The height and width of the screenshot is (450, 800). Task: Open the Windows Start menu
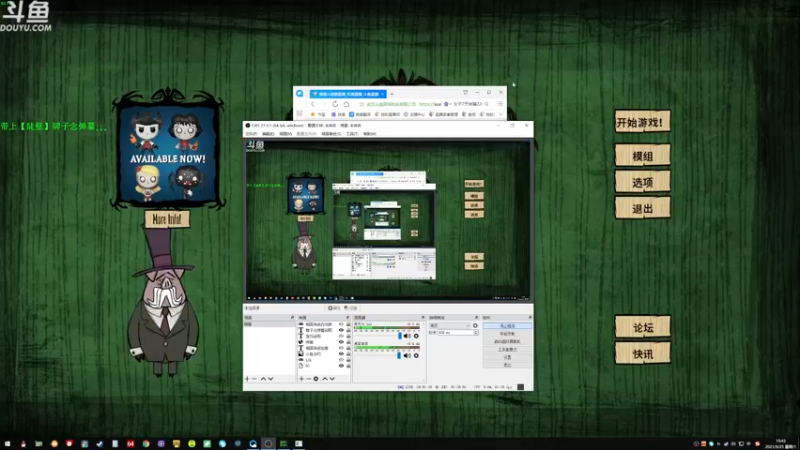pyautogui.click(x=7, y=444)
